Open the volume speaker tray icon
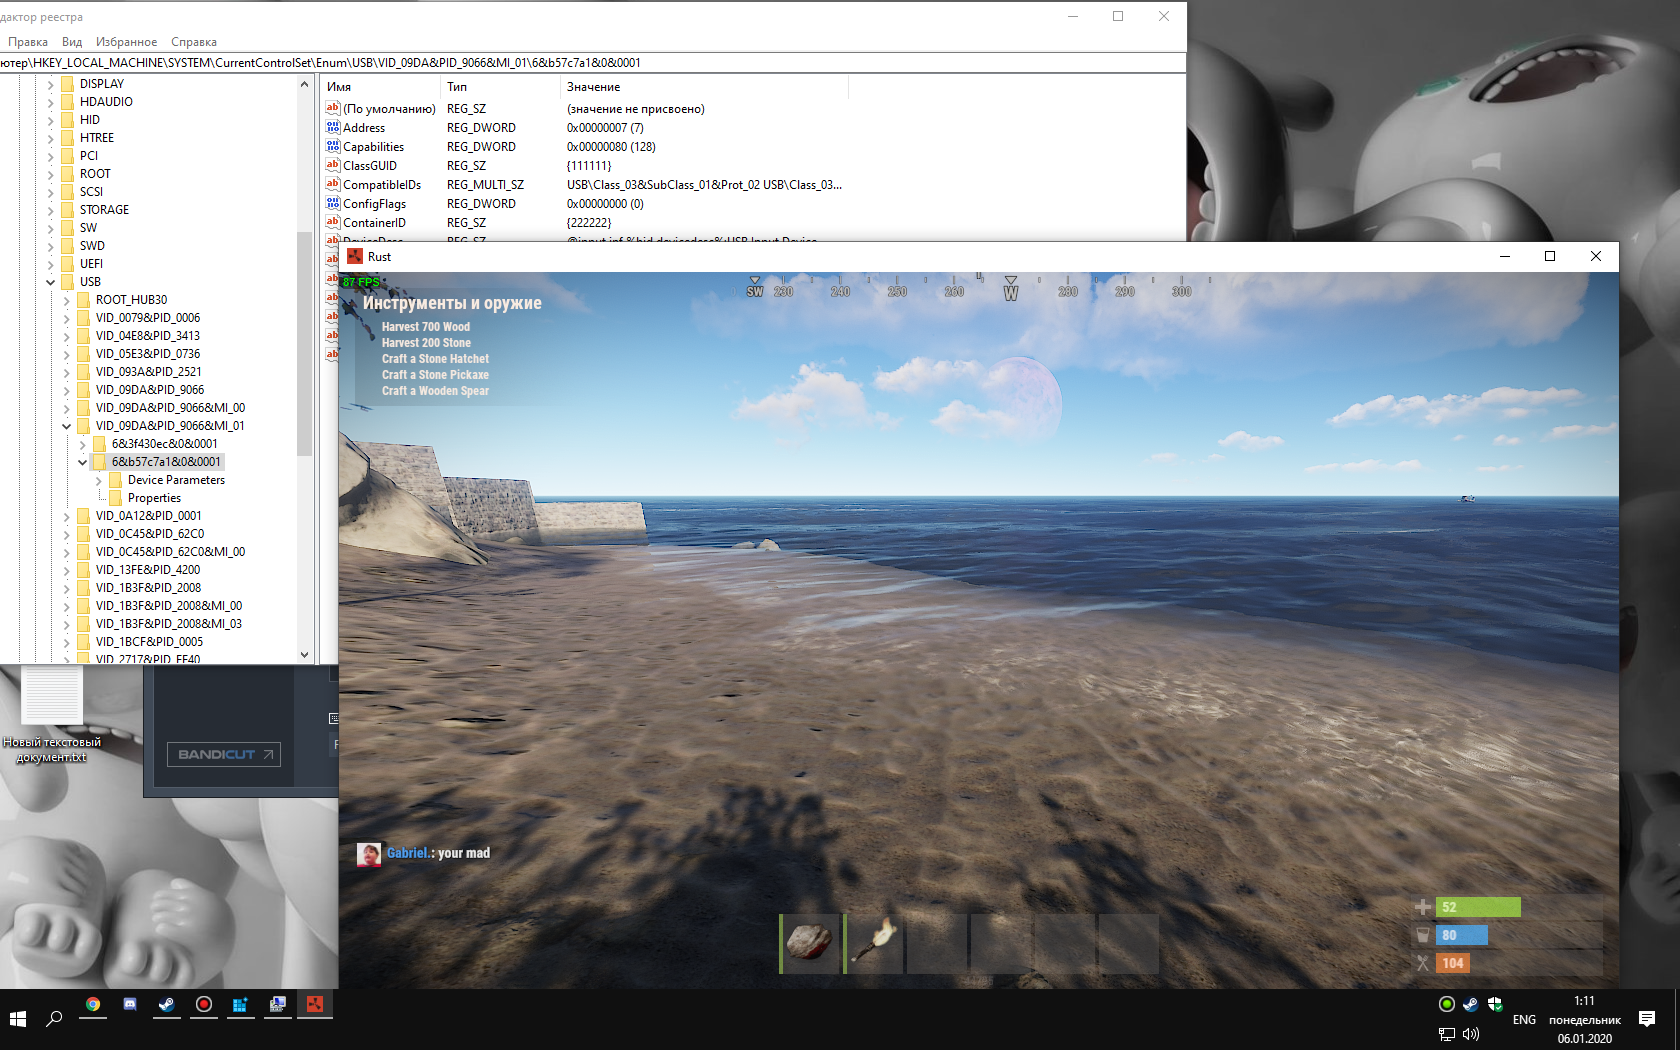The image size is (1680, 1050). [x=1471, y=1034]
